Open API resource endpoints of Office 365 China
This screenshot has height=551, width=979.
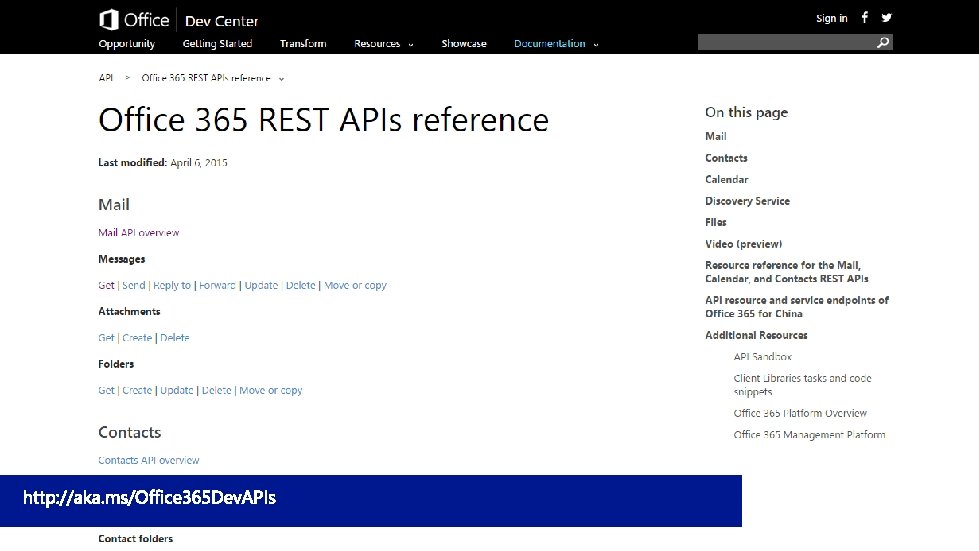[x=797, y=307]
